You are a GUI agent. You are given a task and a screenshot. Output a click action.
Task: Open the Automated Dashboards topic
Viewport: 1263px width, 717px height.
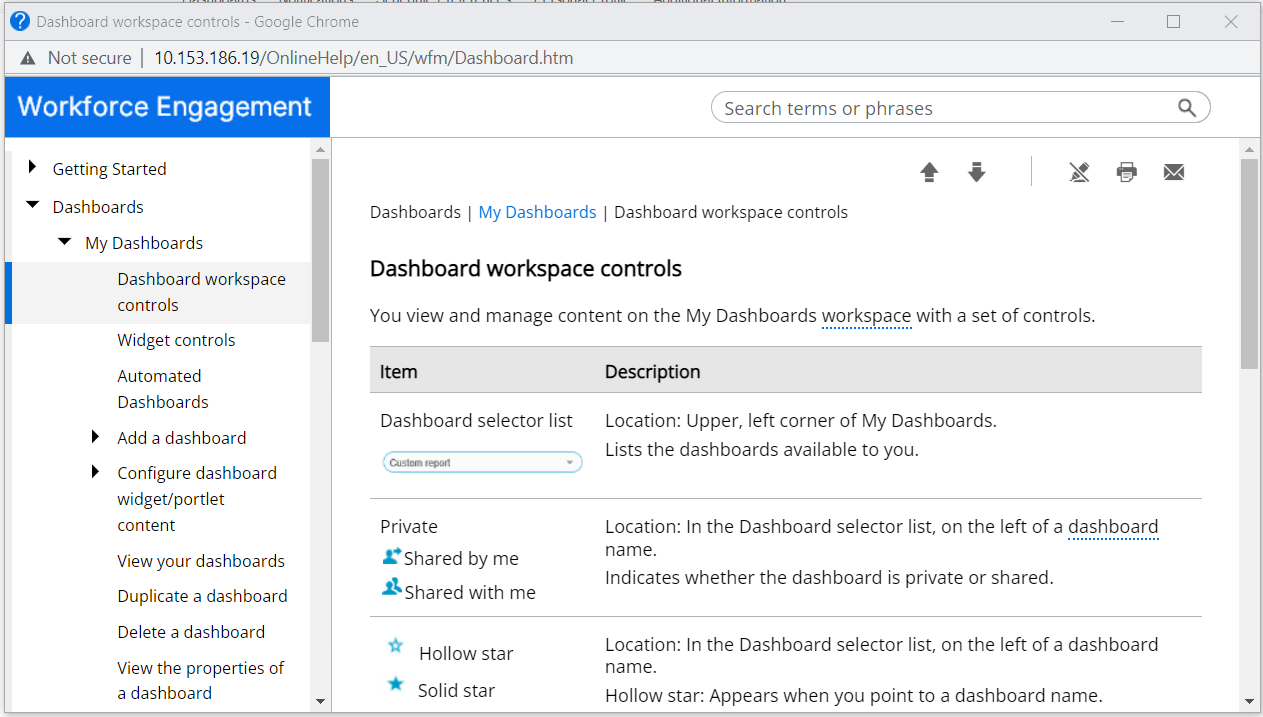coord(162,389)
